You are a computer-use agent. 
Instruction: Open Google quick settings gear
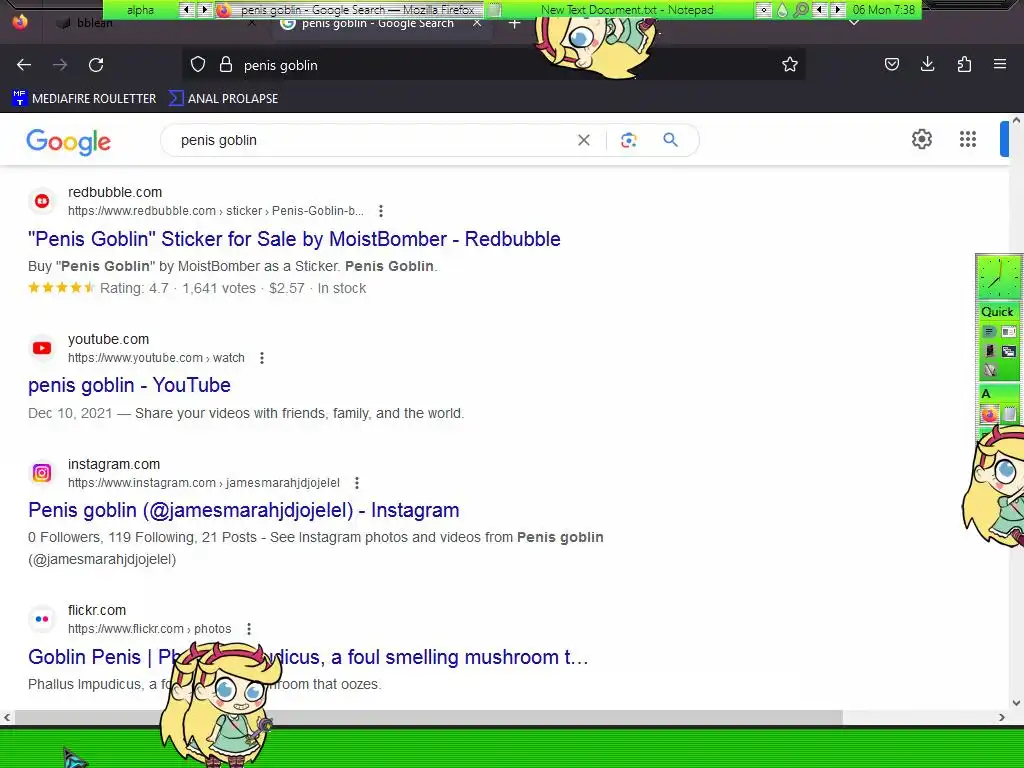click(x=921, y=139)
